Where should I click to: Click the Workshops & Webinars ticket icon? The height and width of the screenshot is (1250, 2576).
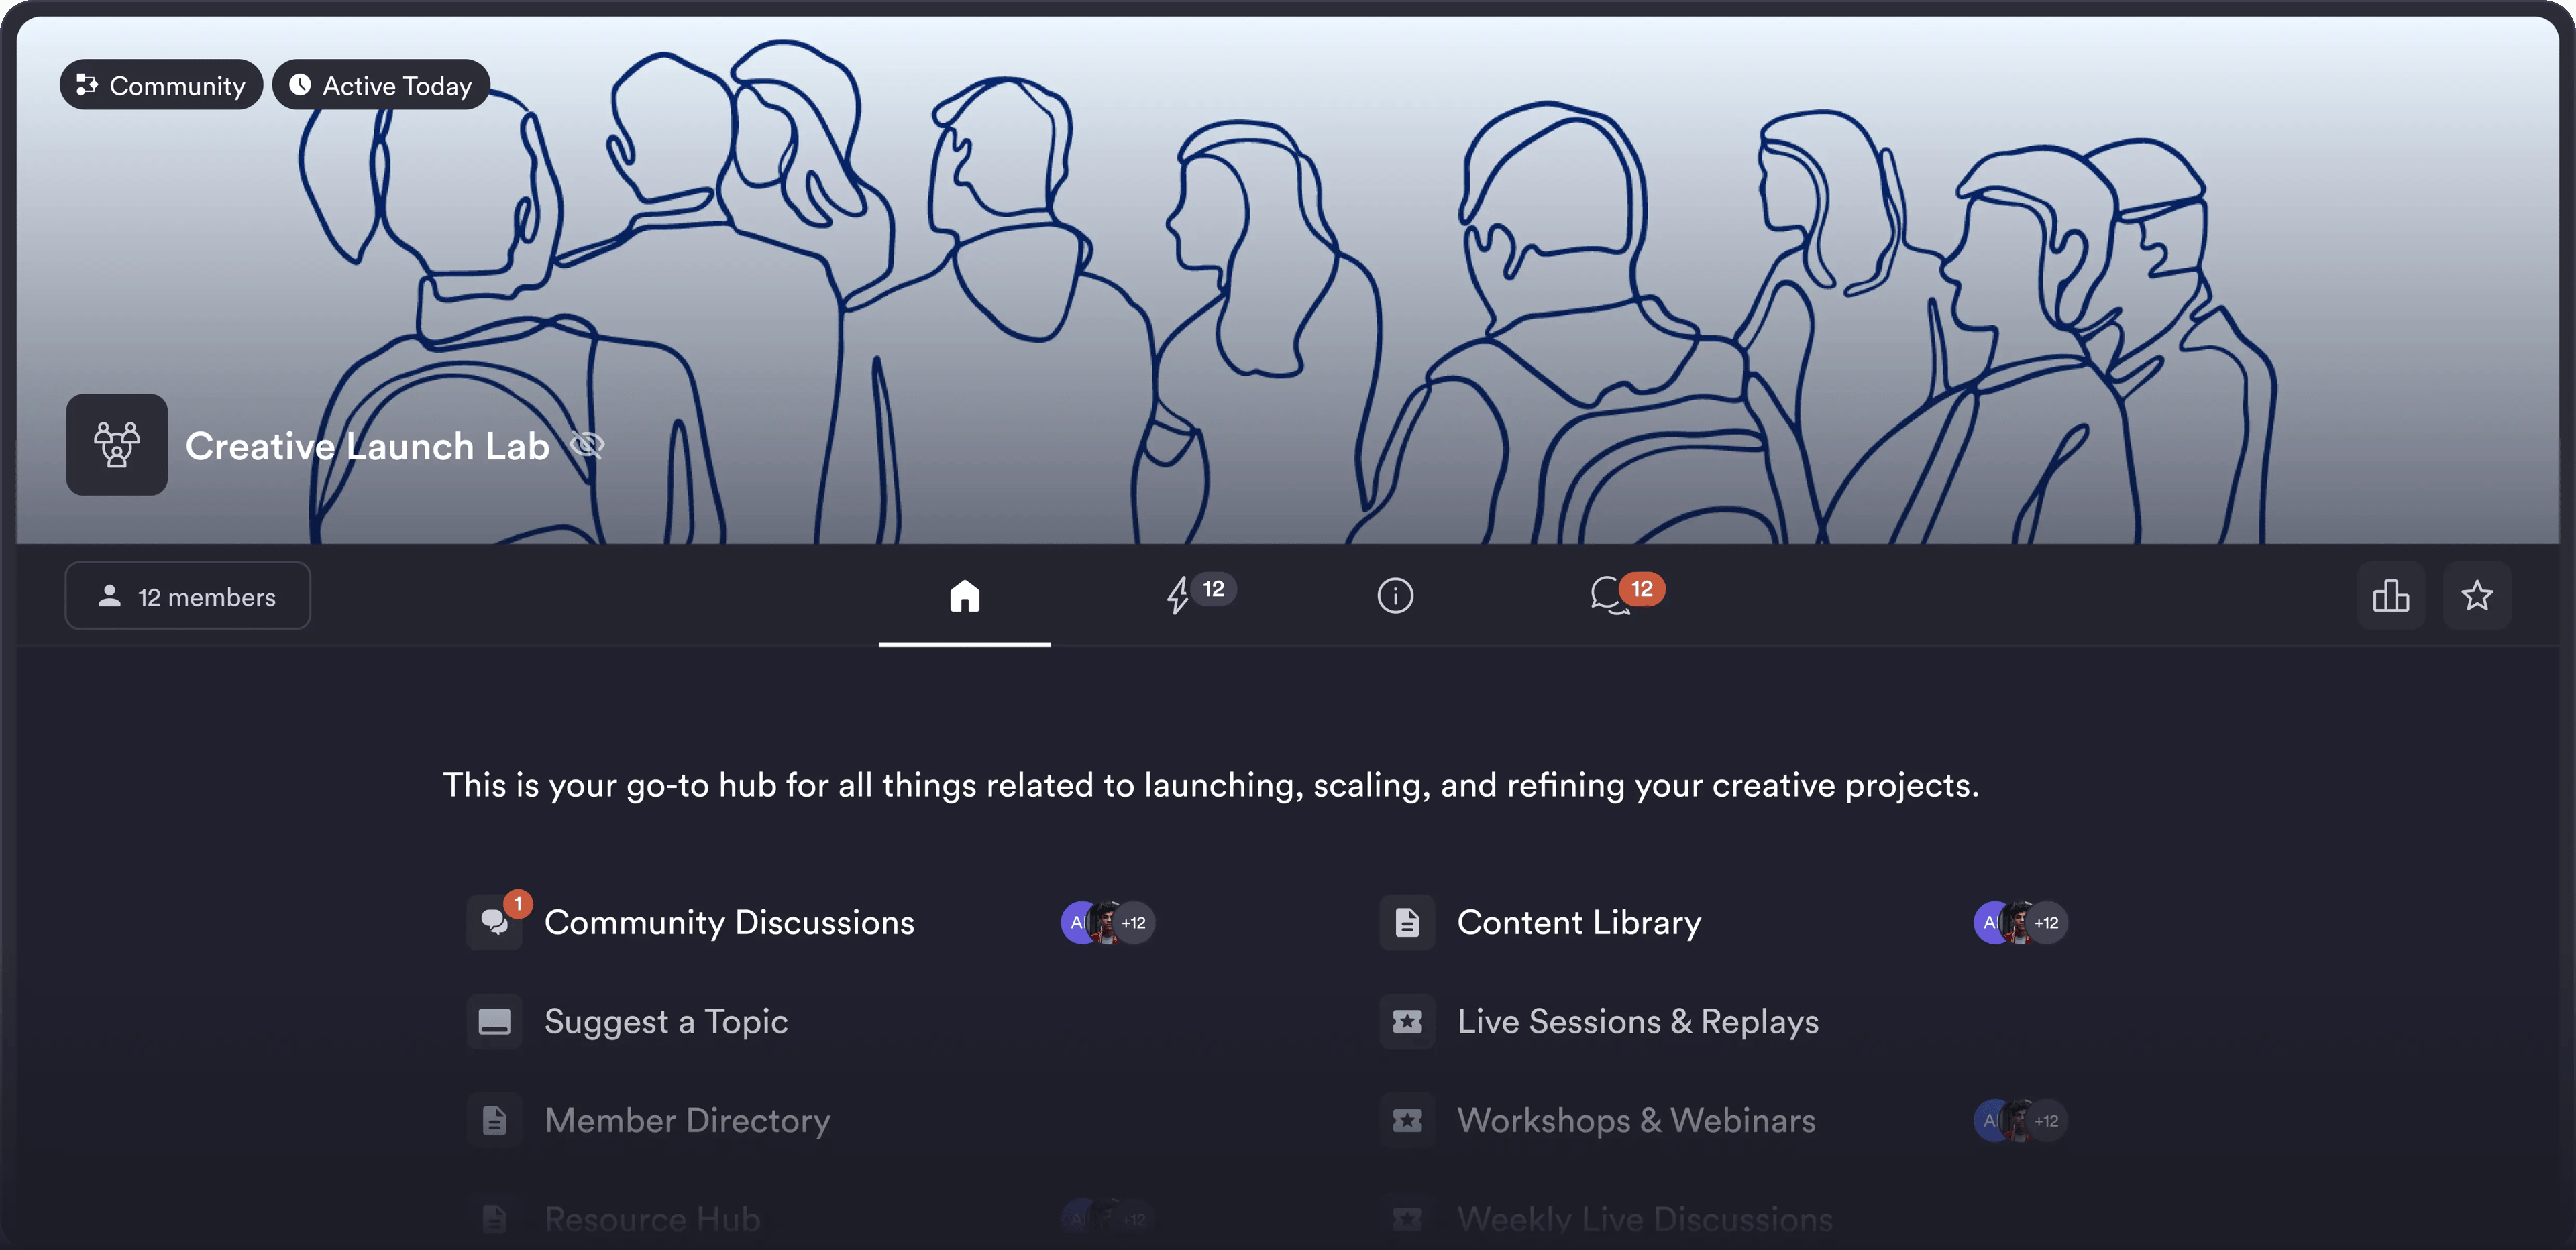[x=1407, y=1120]
